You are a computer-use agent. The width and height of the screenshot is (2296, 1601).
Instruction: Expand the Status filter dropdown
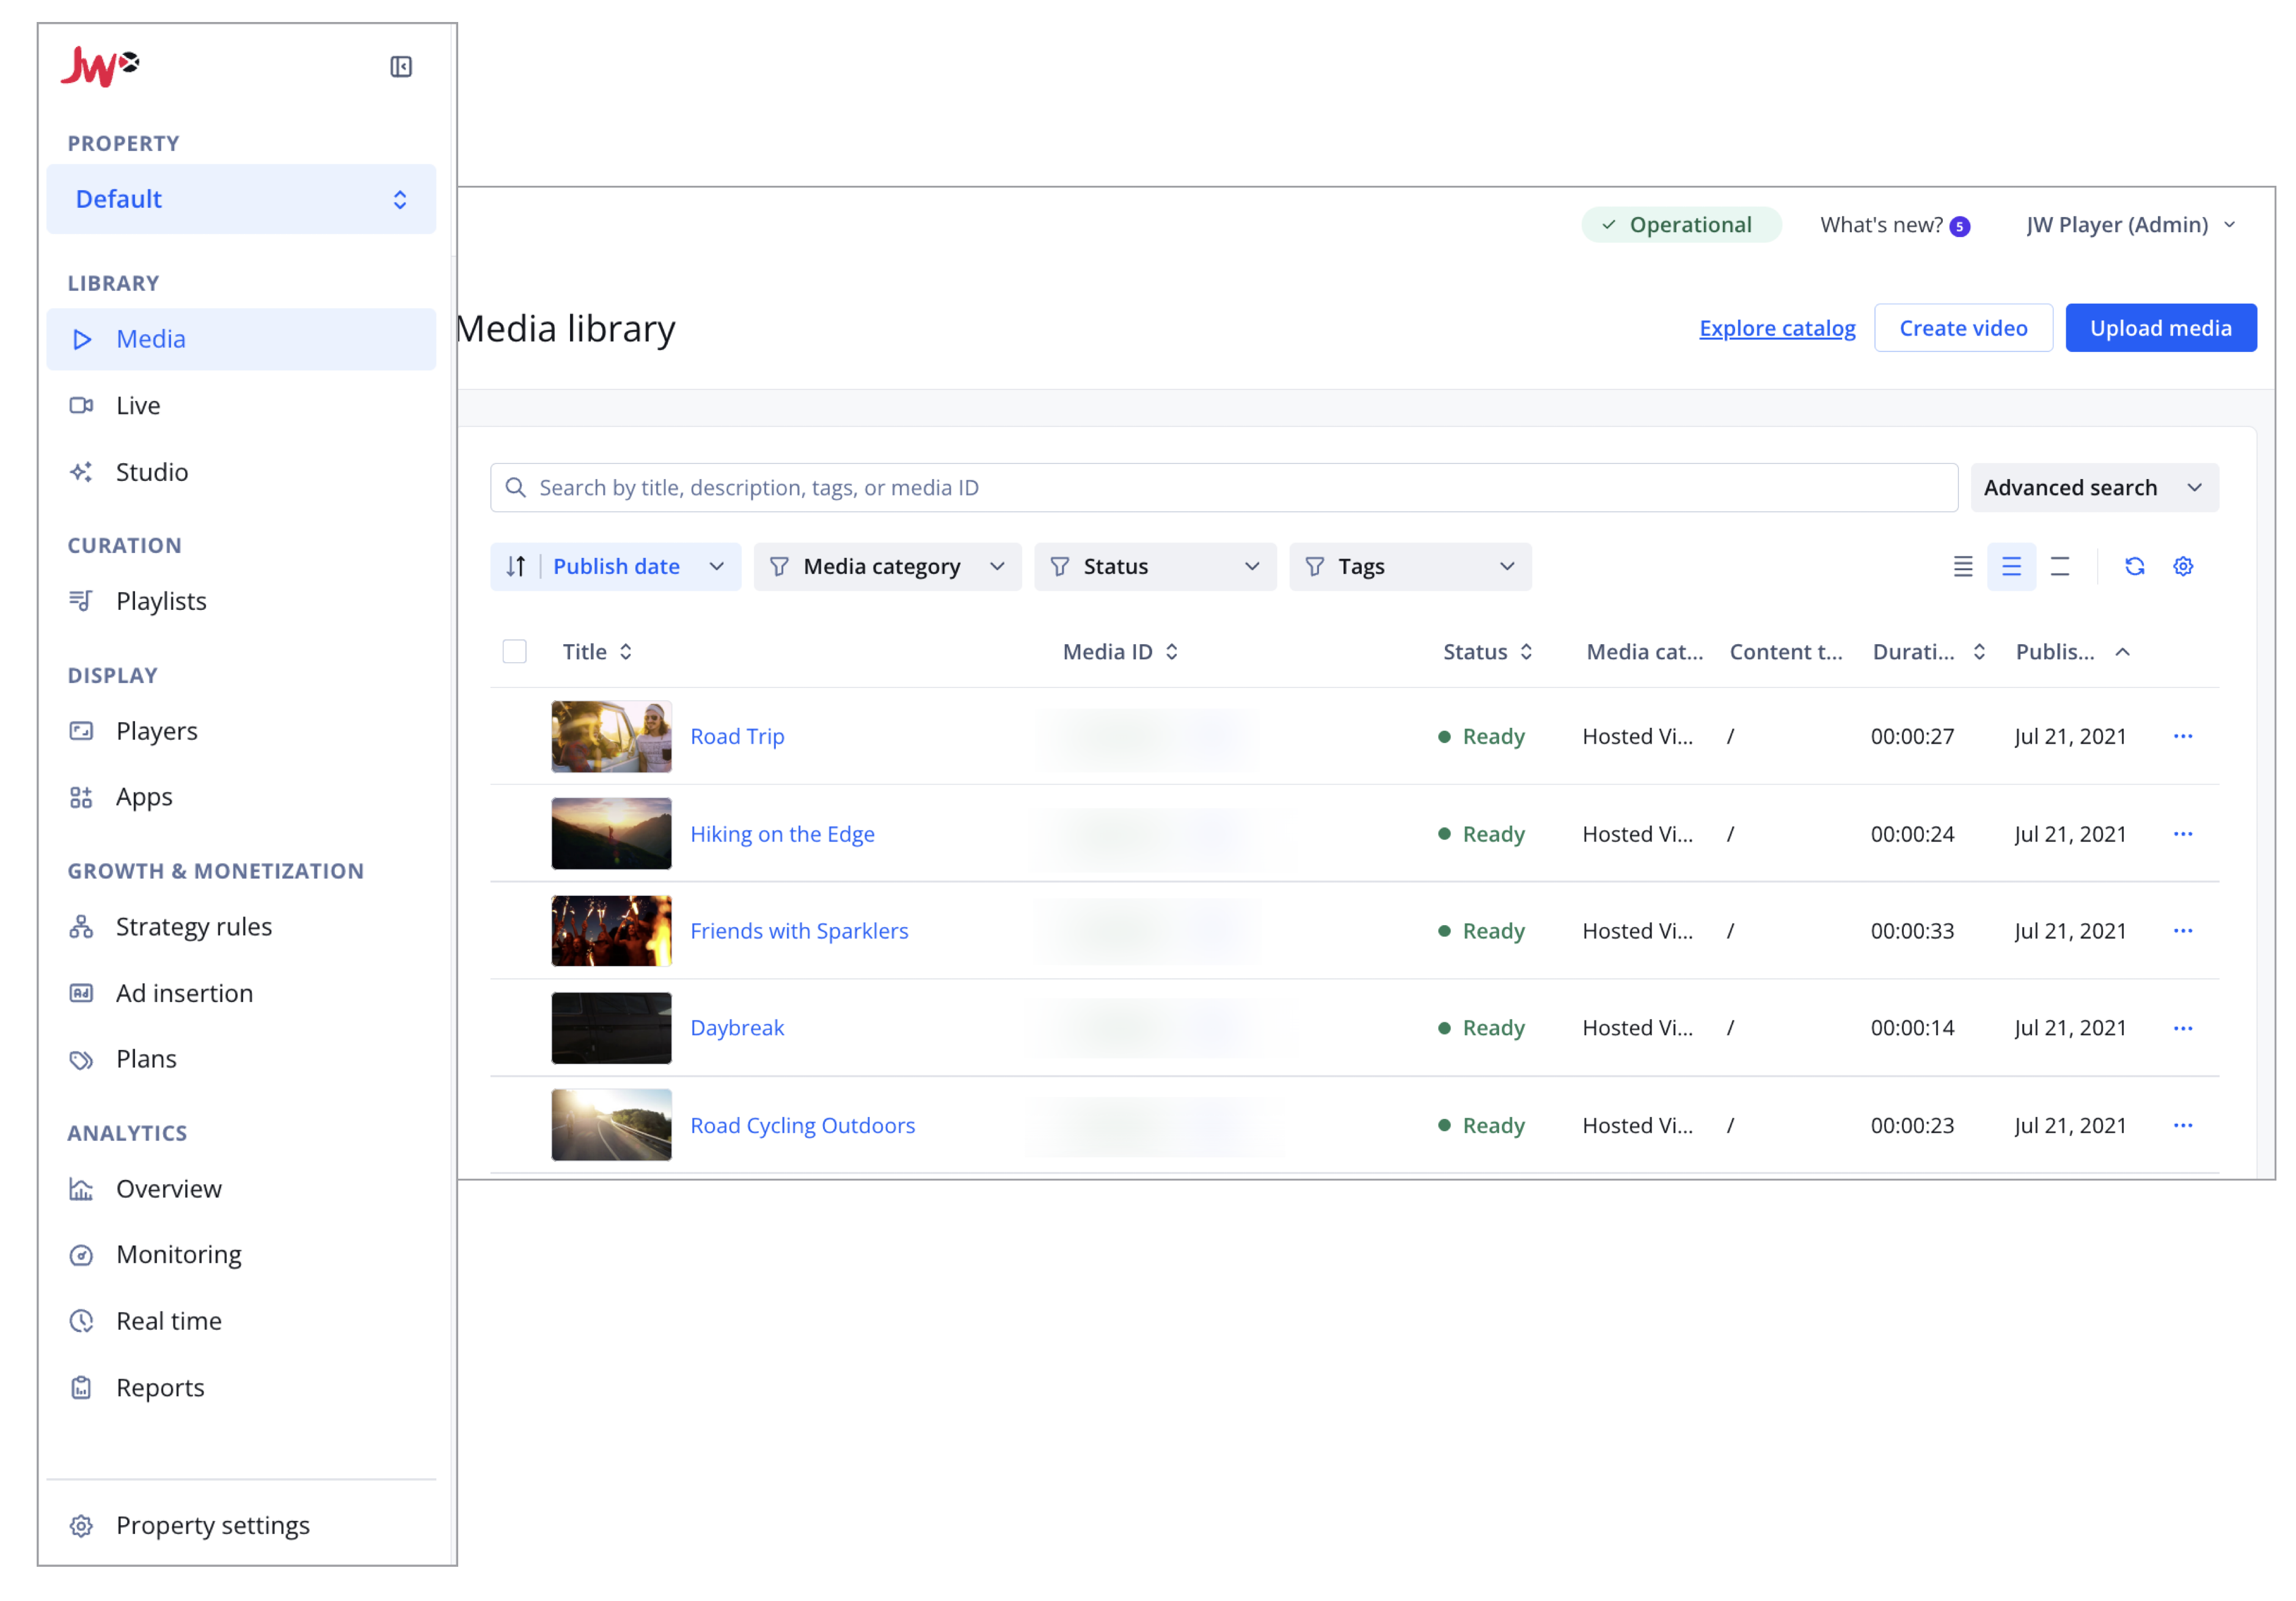point(1155,567)
